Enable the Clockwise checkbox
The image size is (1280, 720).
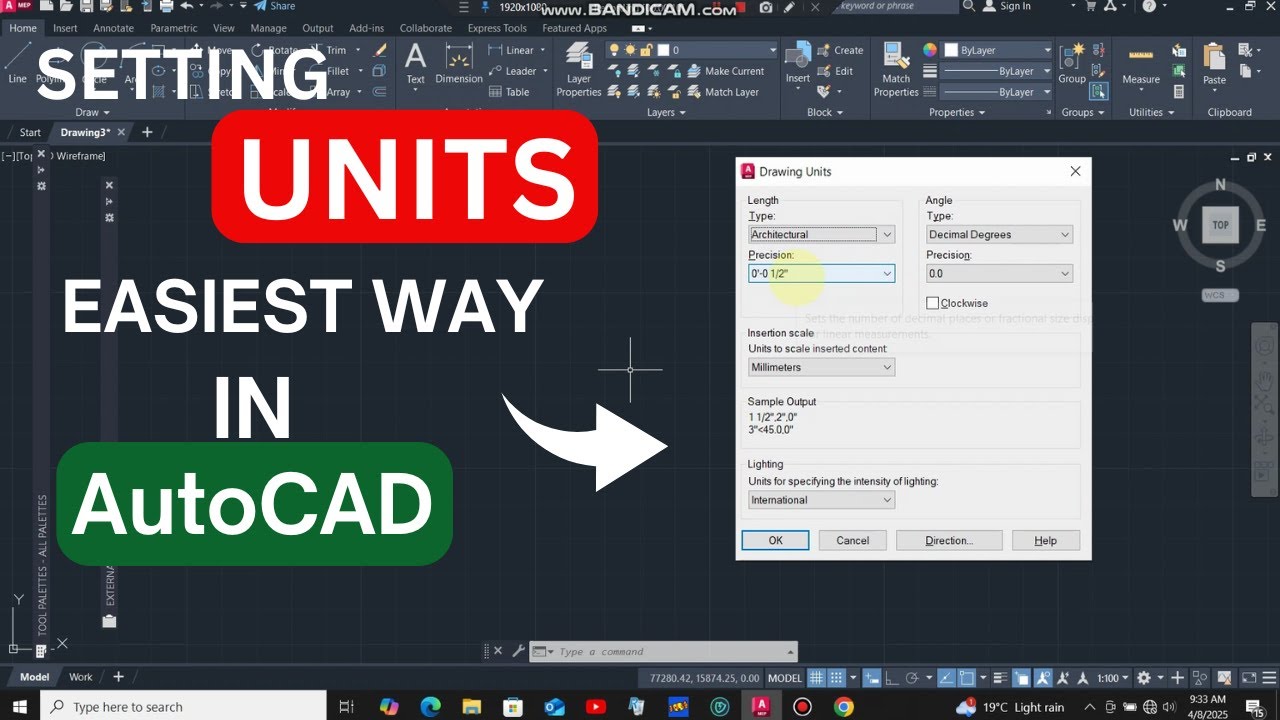pos(933,303)
